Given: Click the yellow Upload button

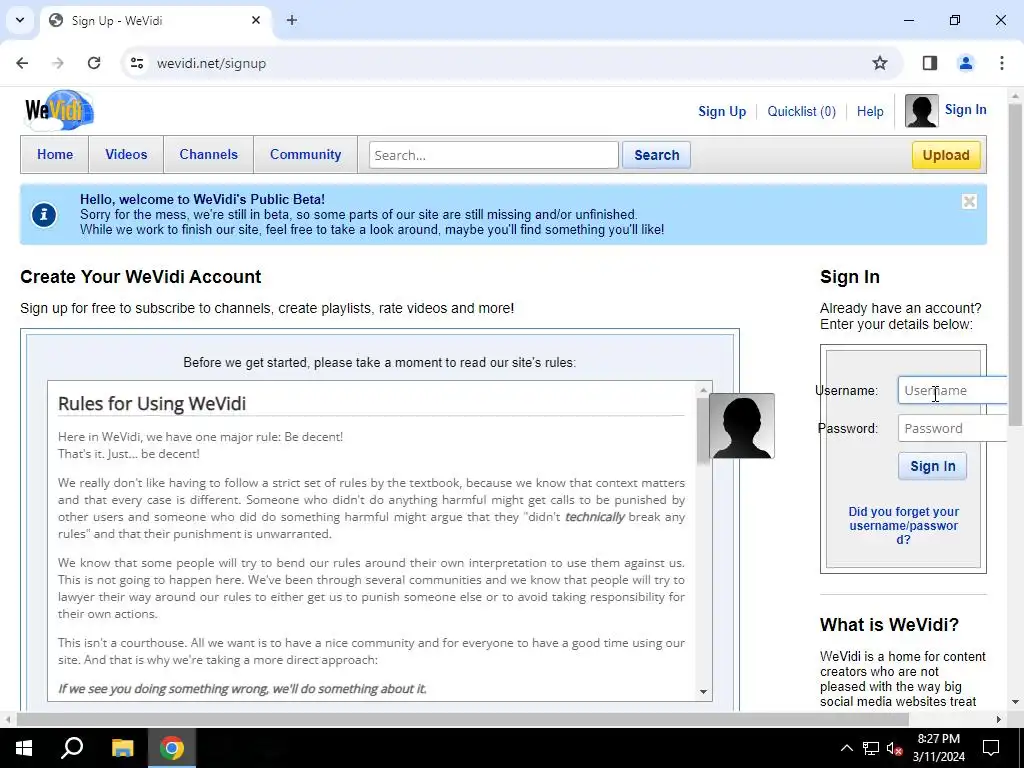Looking at the screenshot, I should [x=946, y=155].
